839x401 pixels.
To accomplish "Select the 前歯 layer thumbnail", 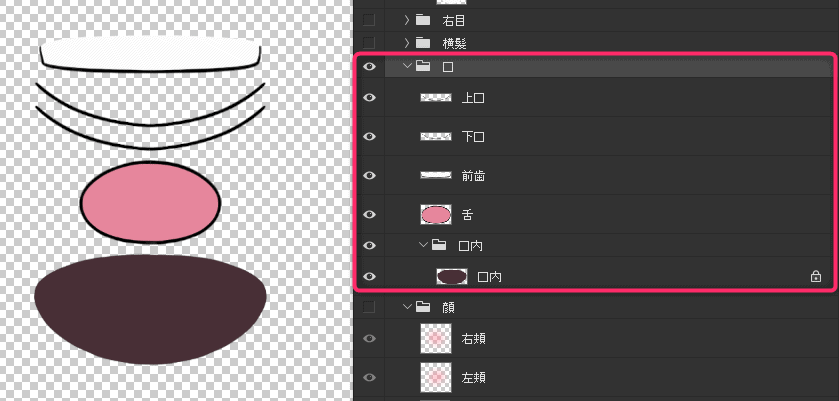I will 437,175.
